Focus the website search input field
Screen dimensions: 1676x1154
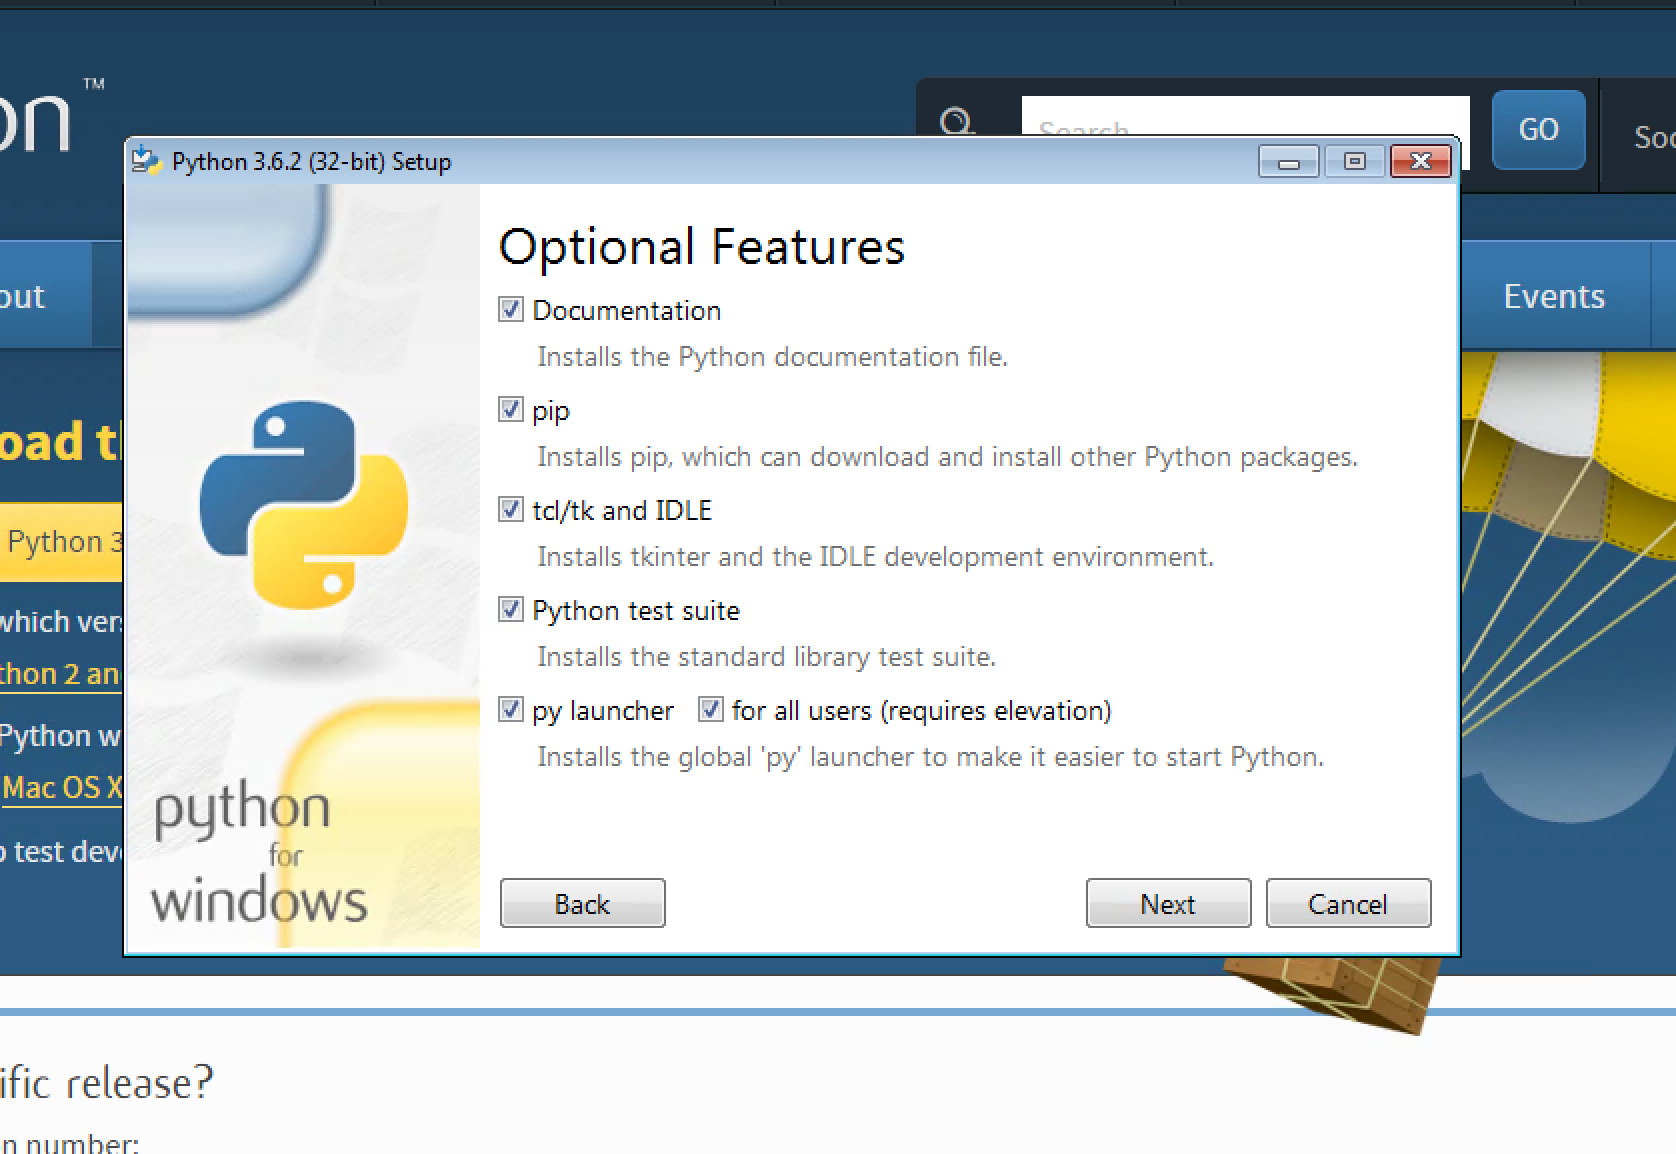(x=1245, y=117)
